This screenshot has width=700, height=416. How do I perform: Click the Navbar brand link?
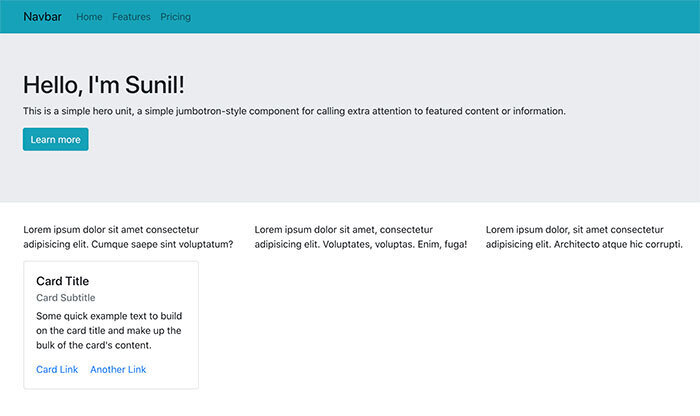42,17
